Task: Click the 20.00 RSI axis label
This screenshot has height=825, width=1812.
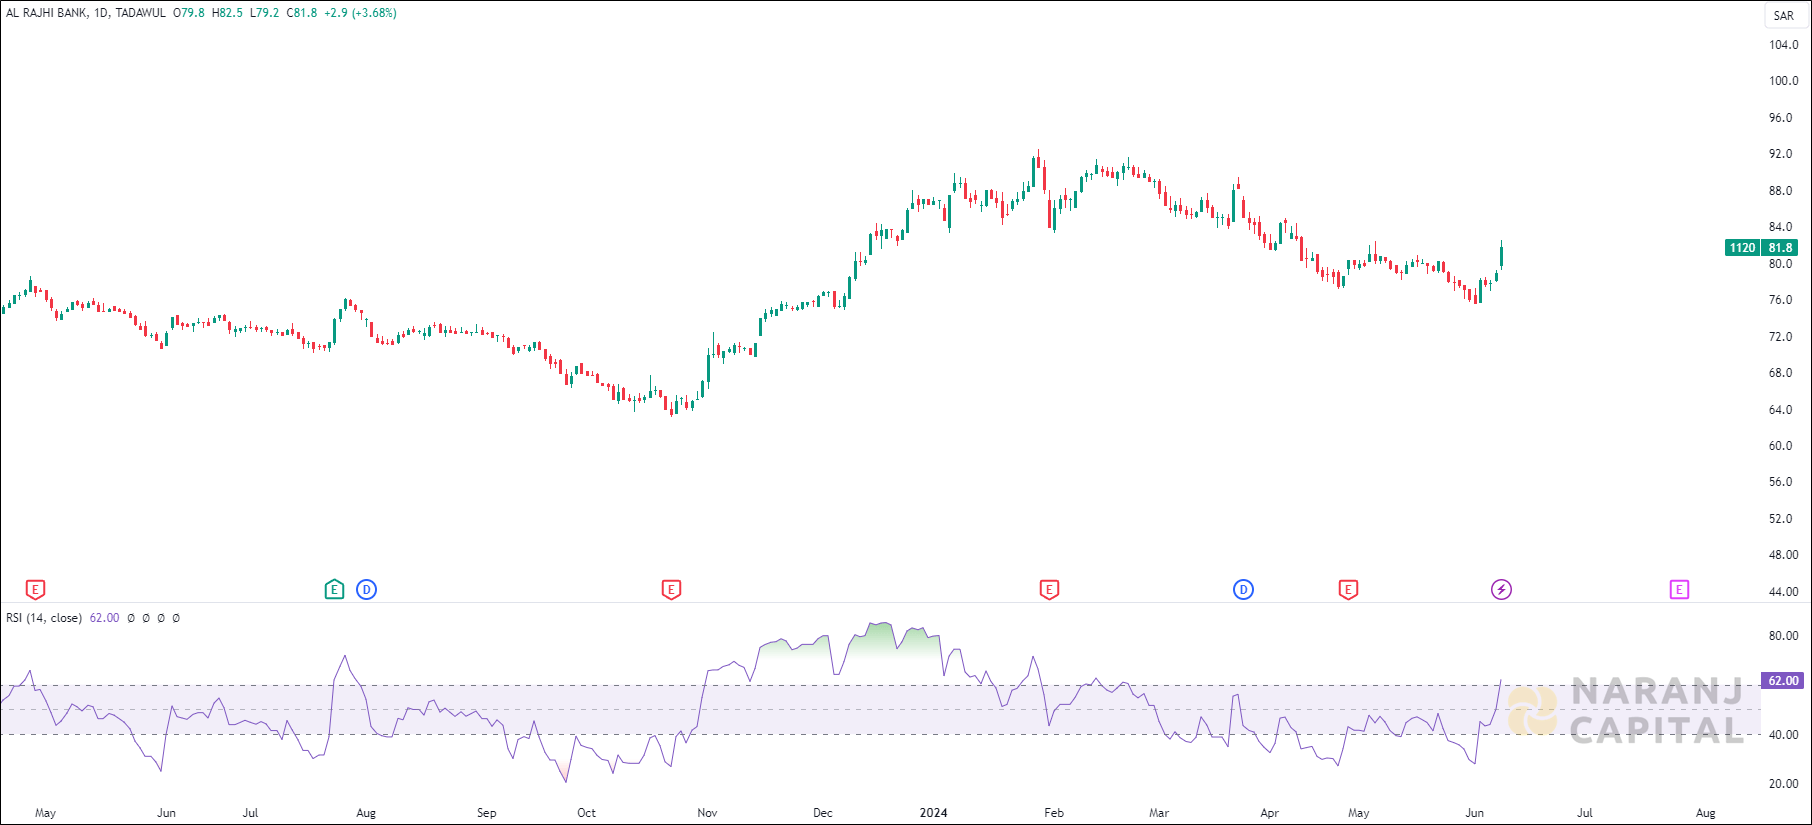Action: pos(1783,784)
